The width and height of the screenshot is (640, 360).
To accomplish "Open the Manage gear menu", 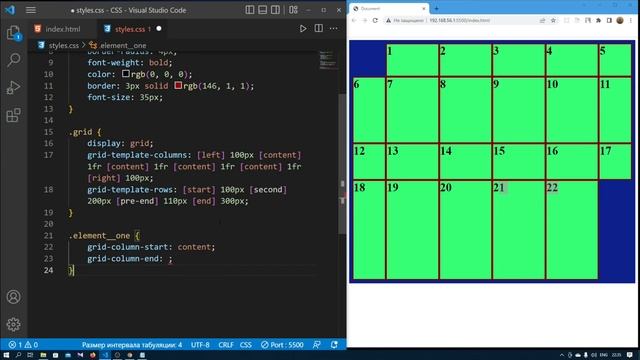I will [x=13, y=324].
